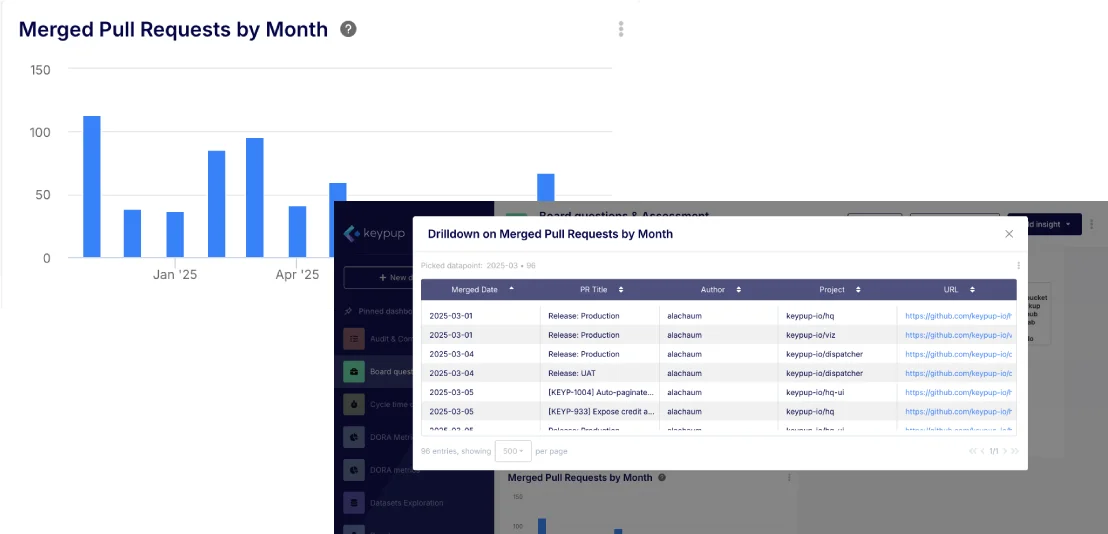Open the 500 per page dropdown
The height and width of the screenshot is (534, 1108).
coord(513,451)
